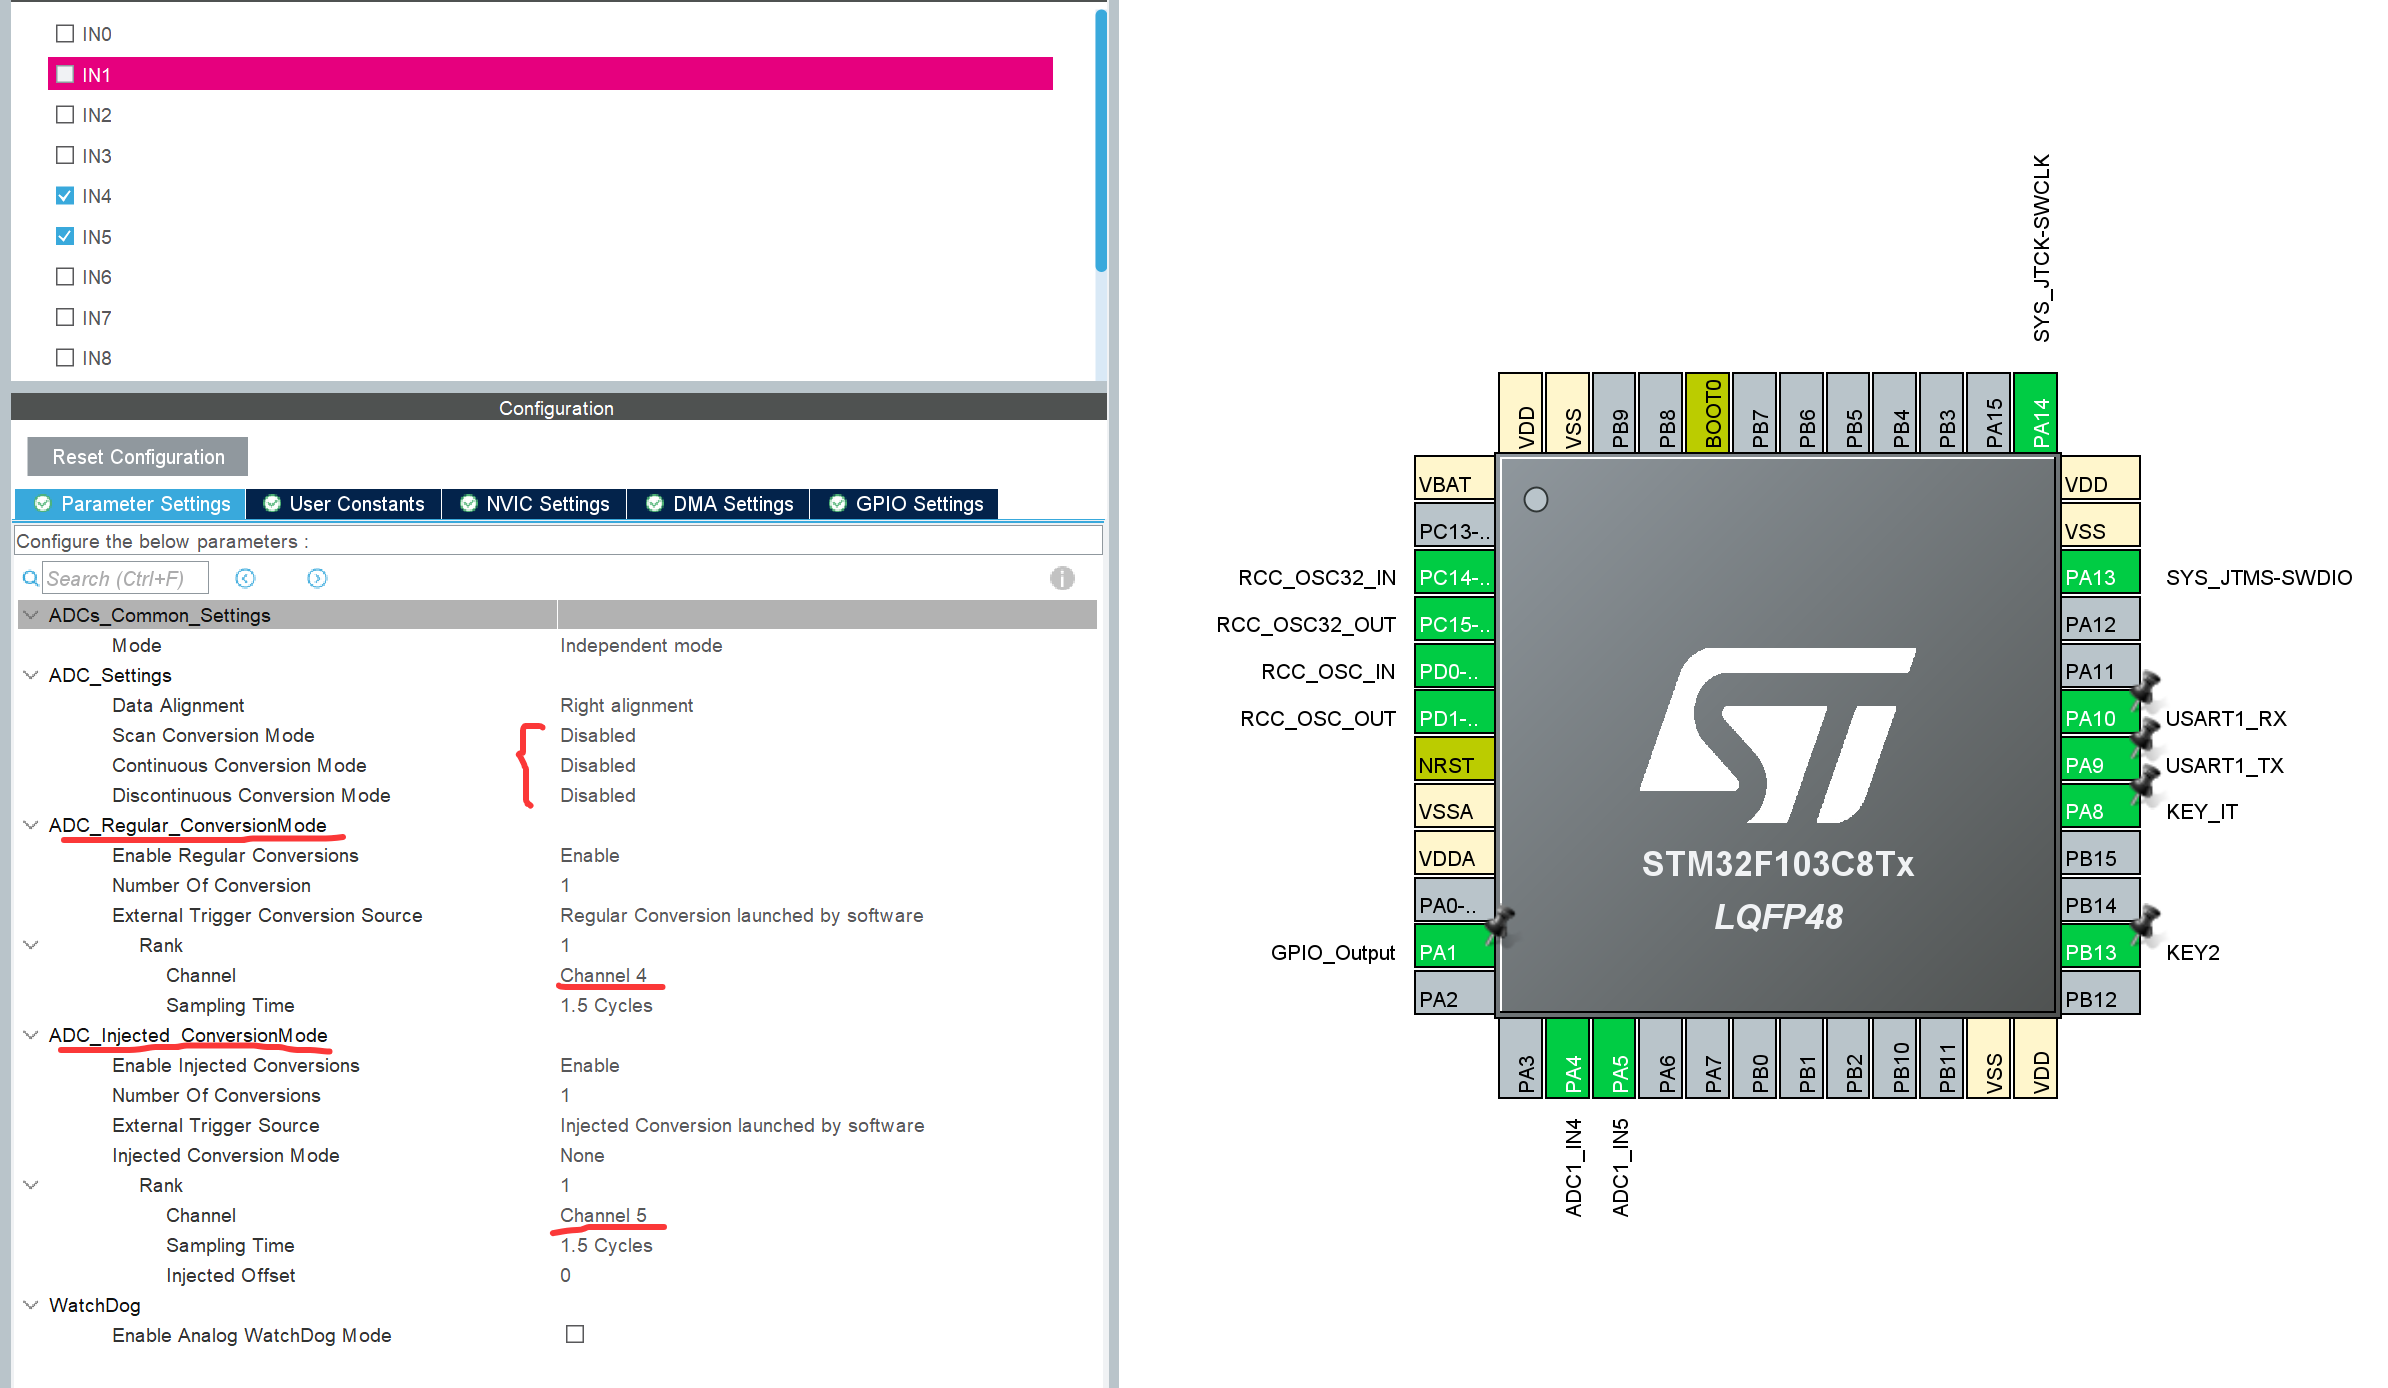Click 'Regular Conversion launched by software' value
This screenshot has width=2388, height=1388.
coord(741,915)
